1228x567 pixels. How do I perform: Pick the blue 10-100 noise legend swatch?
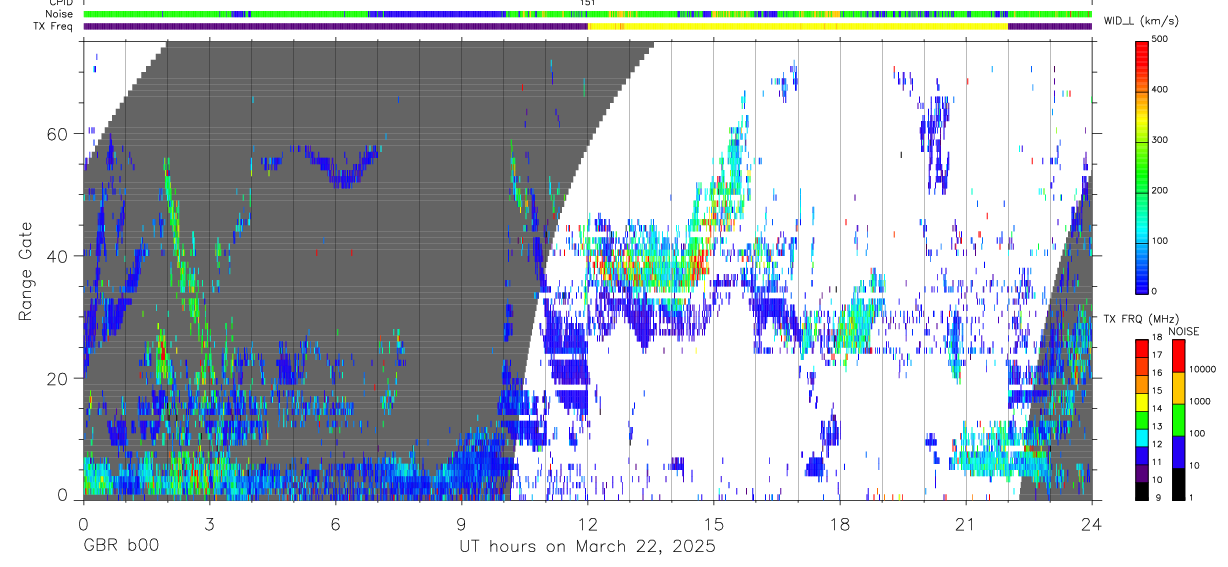1177,452
